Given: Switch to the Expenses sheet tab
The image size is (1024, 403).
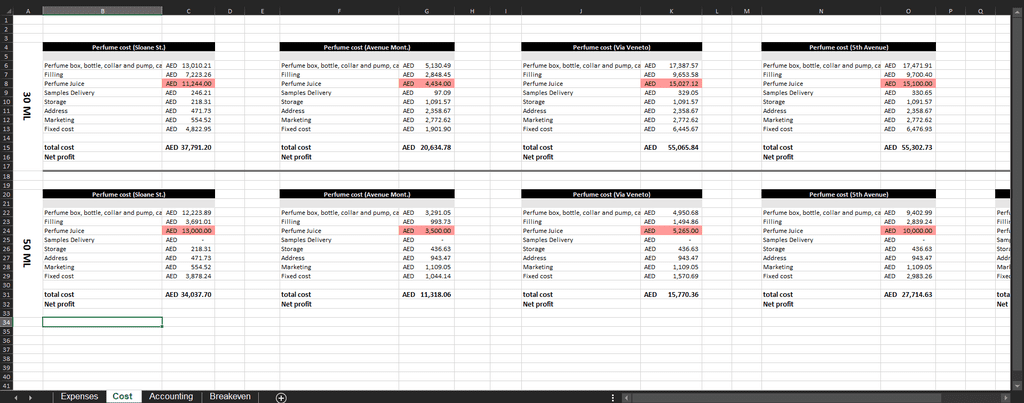Looking at the screenshot, I should pos(79,396).
